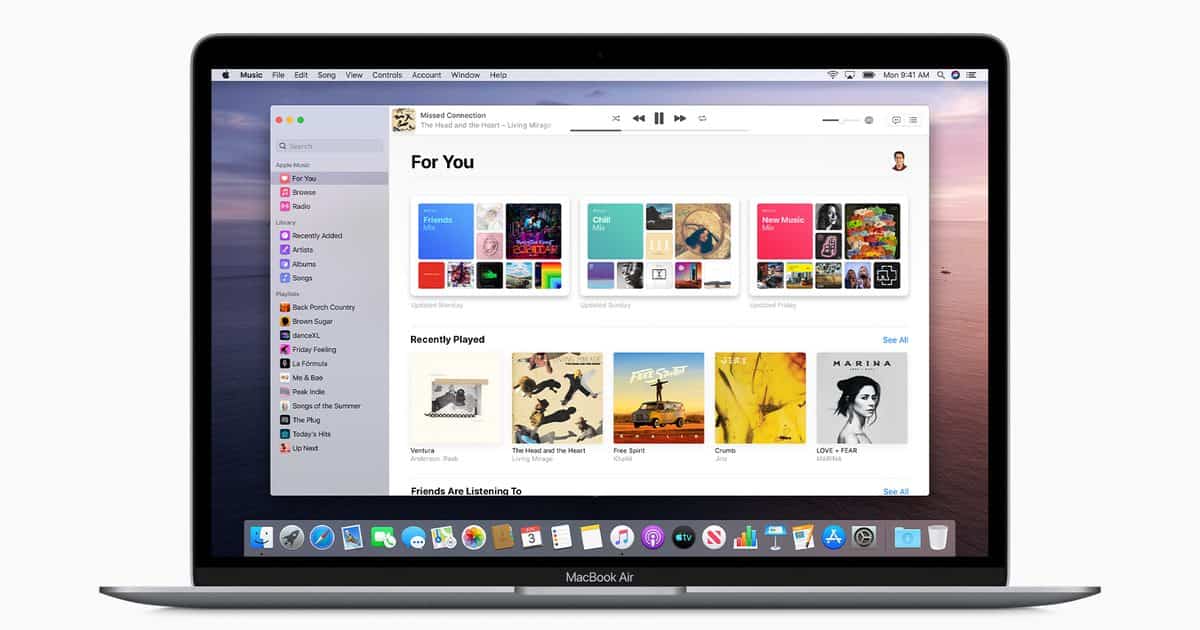Open the Today's Hits playlist
This screenshot has height=630, width=1200.
tap(311, 434)
